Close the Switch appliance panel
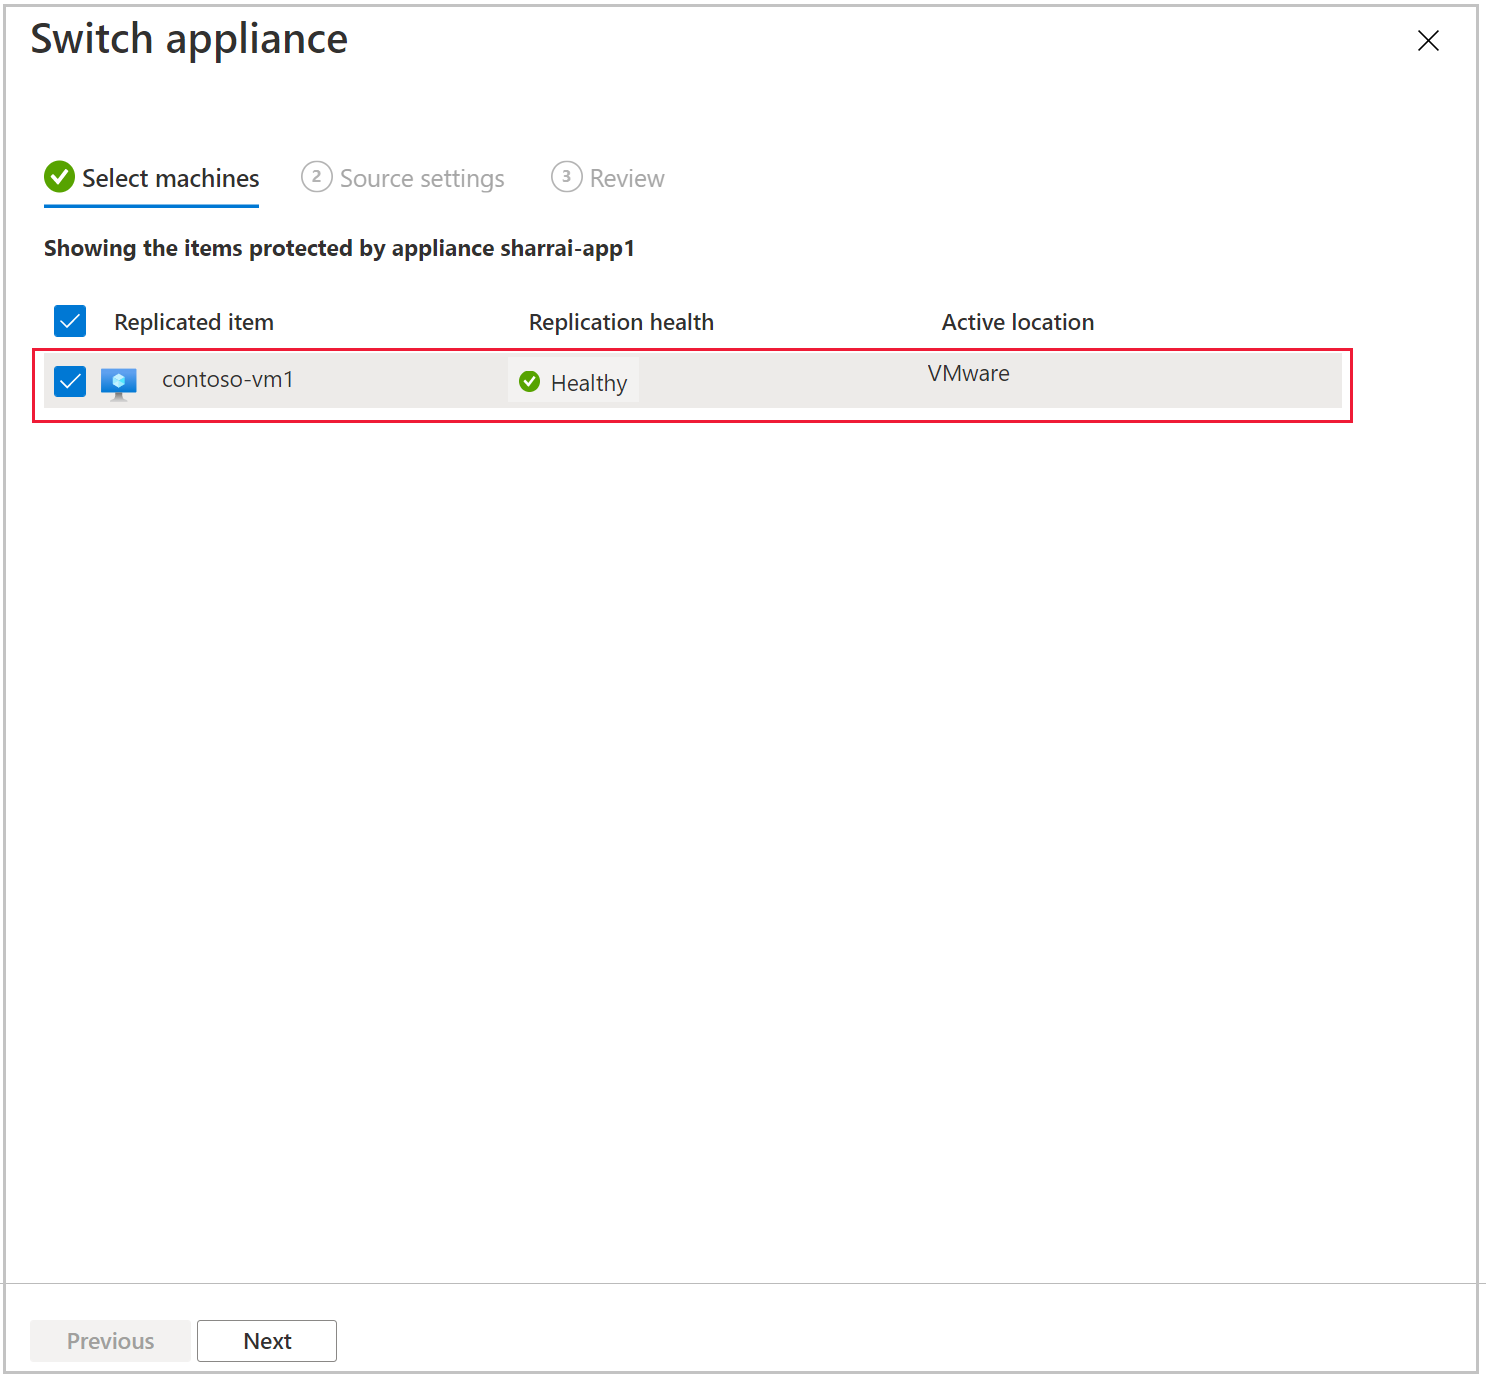 (x=1428, y=40)
